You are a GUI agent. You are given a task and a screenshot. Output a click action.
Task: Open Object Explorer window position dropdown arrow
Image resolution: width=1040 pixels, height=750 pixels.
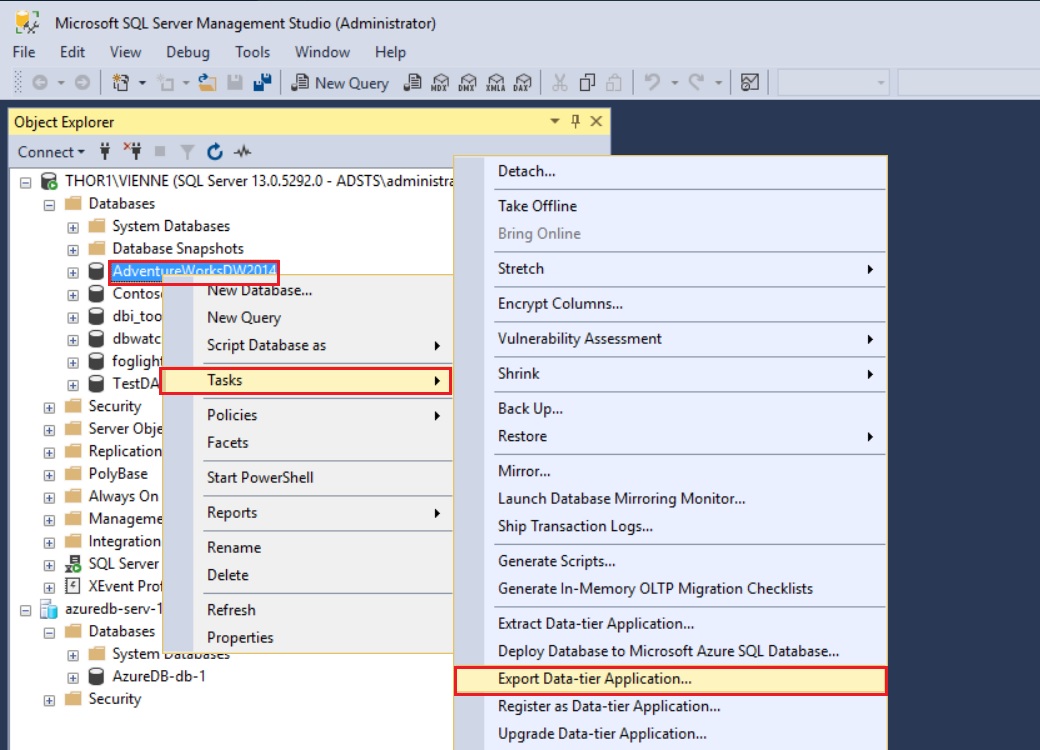[554, 121]
